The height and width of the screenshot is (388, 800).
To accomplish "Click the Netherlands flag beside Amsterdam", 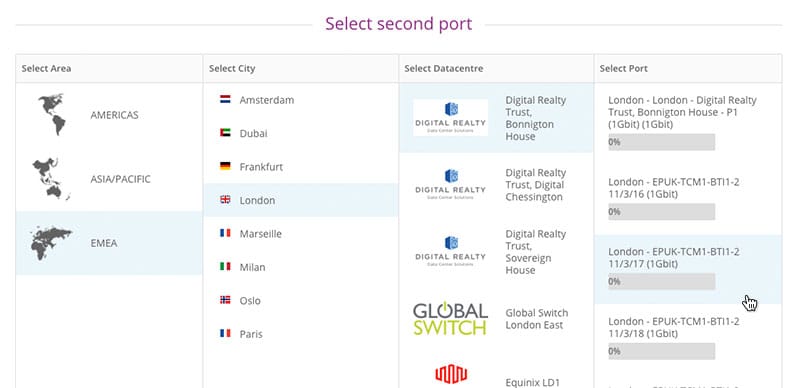I will coord(225,100).
